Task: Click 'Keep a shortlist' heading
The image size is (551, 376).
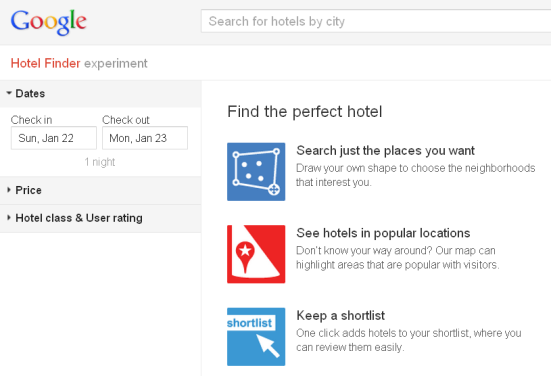Action: coord(341,316)
